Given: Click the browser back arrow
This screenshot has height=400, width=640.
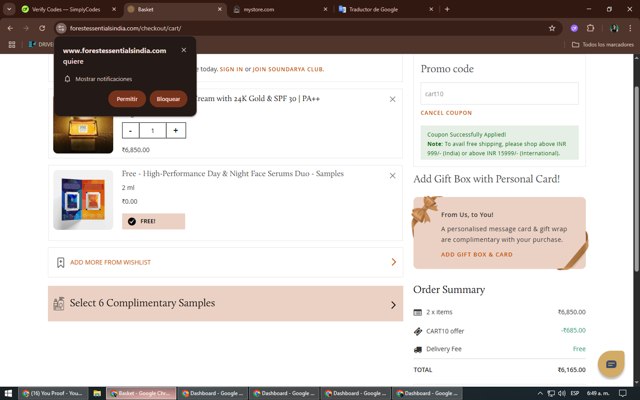Looking at the screenshot, I should coord(10,28).
